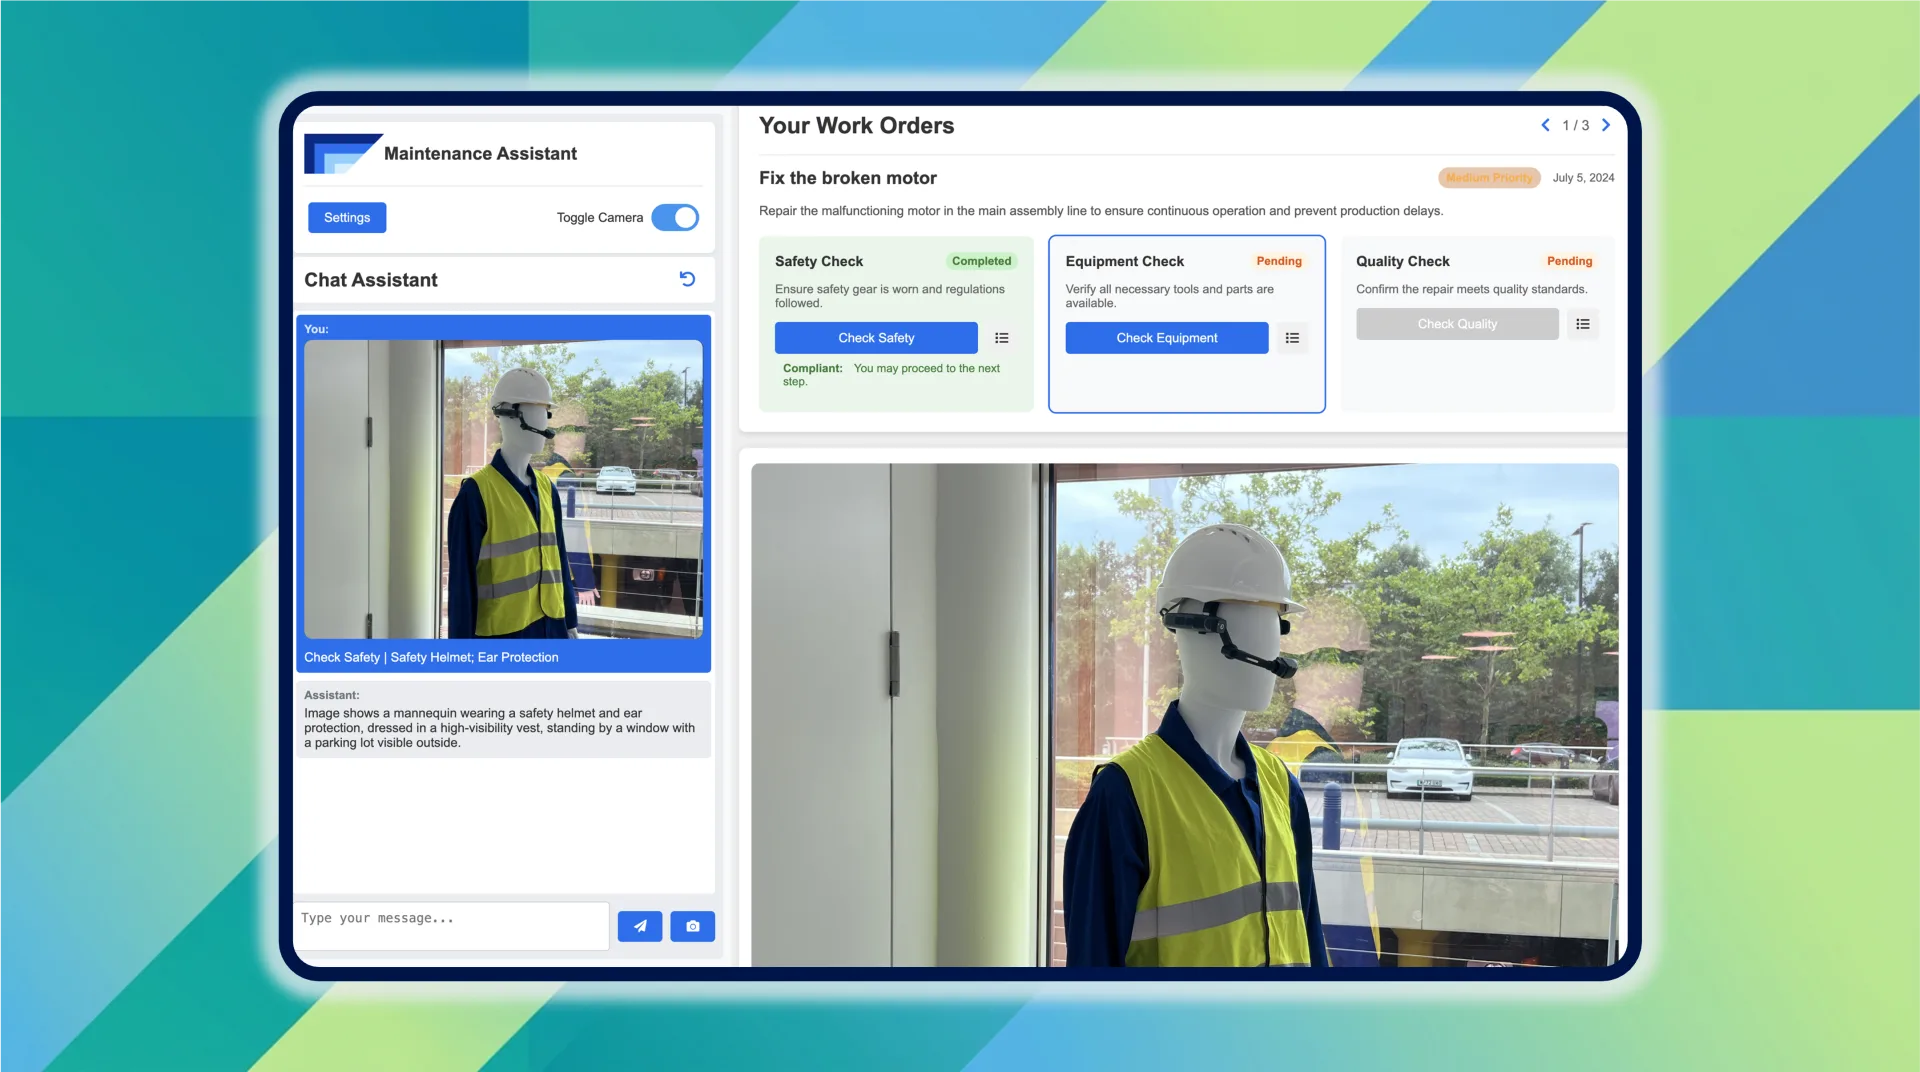Click the Medium Priority badge
Viewport: 1920px width, 1072px height.
1489,178
